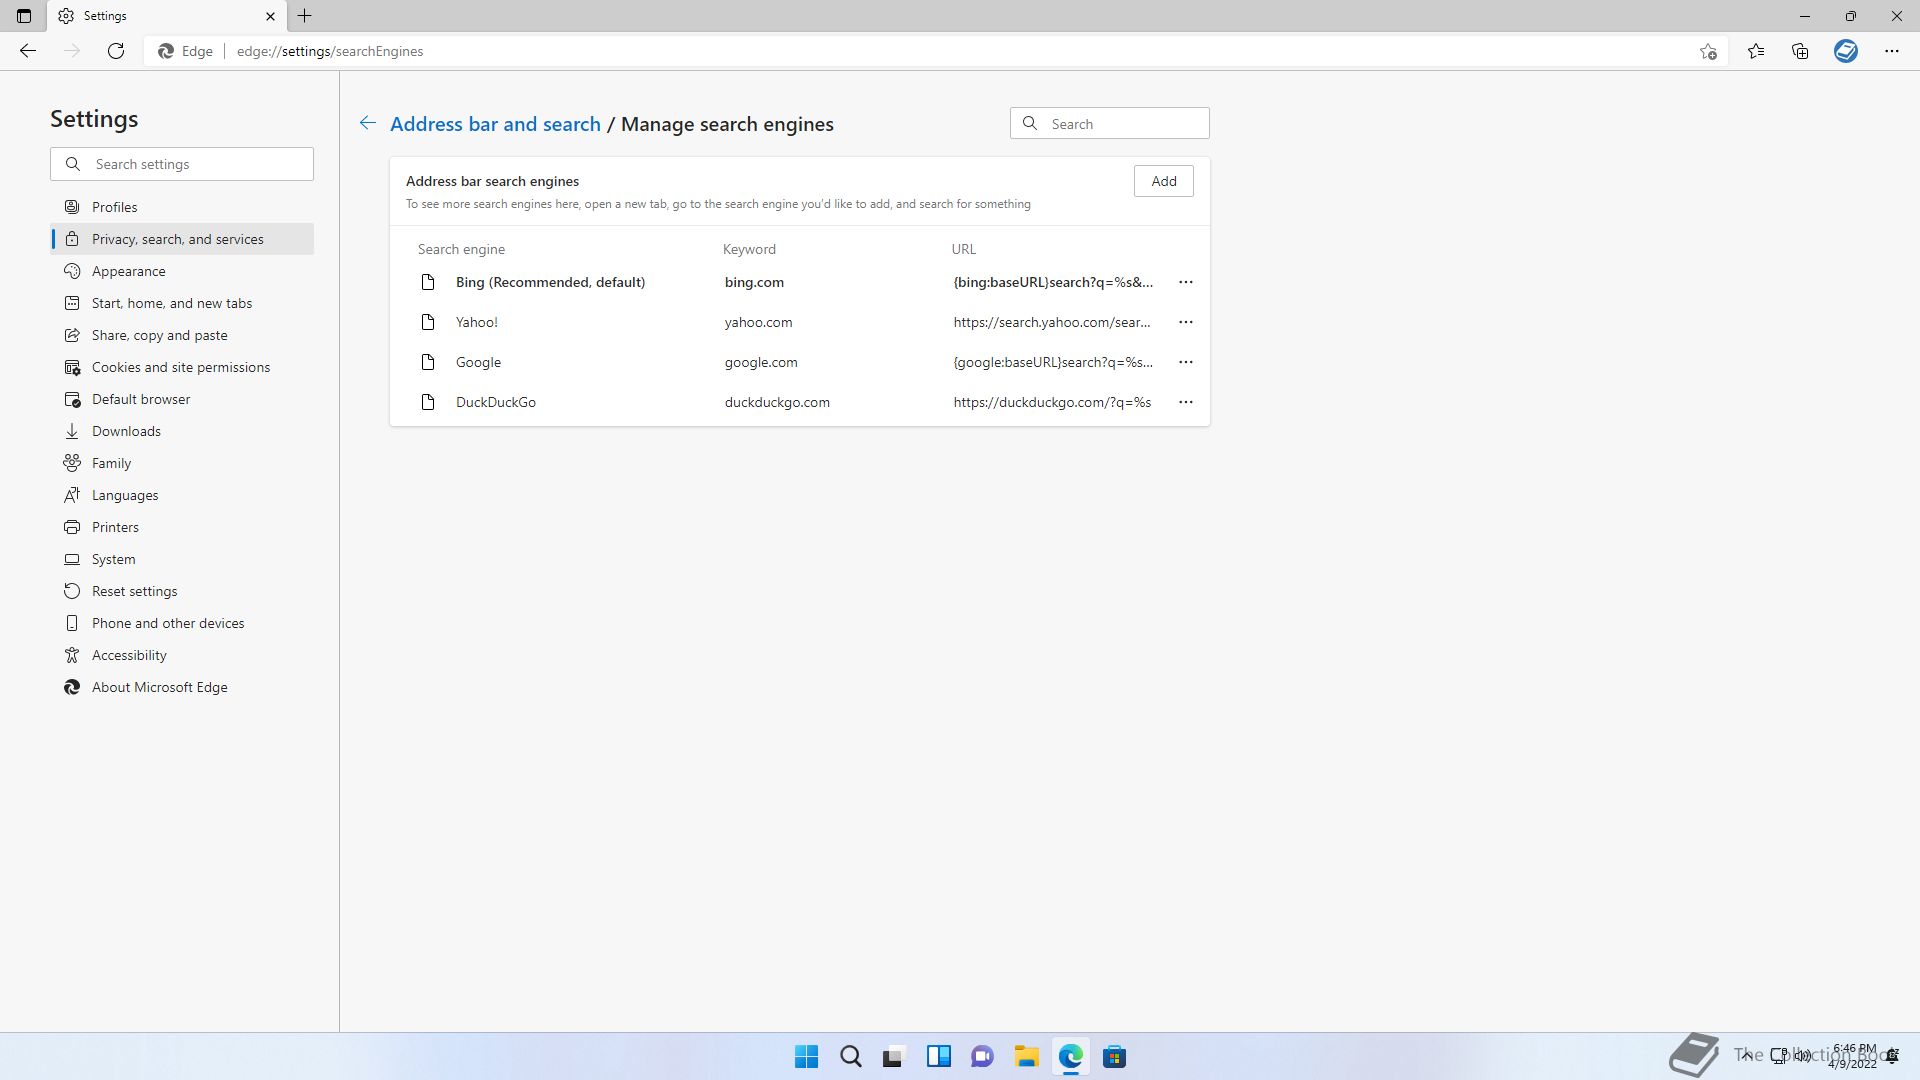Open the Accessibility settings section
The width and height of the screenshot is (1920, 1080).
182,655
